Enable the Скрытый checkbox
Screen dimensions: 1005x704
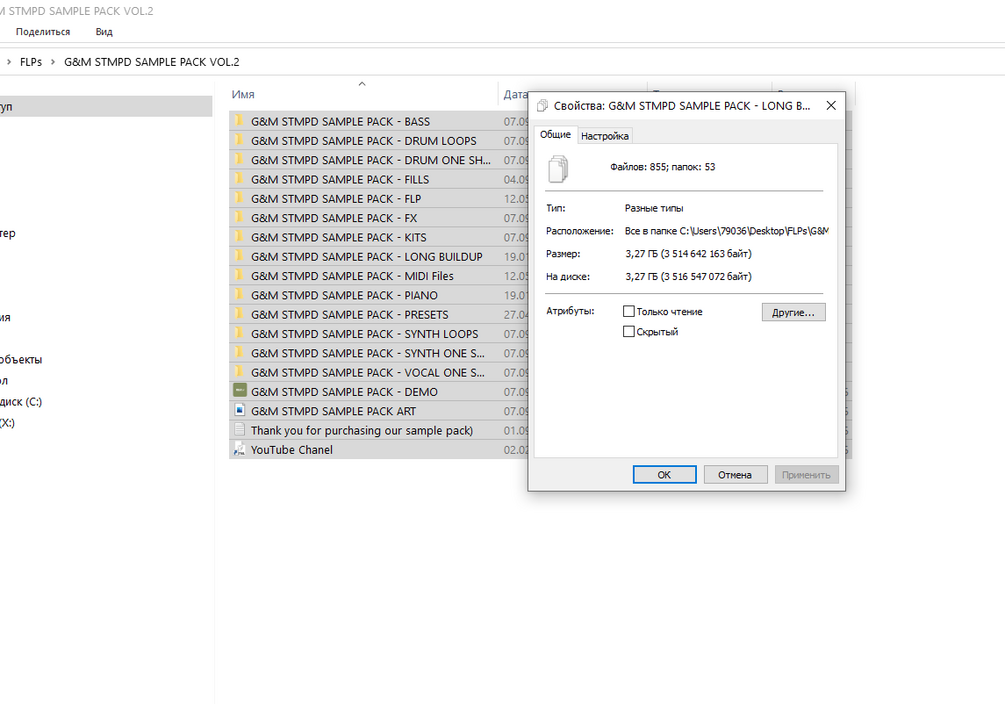point(629,331)
